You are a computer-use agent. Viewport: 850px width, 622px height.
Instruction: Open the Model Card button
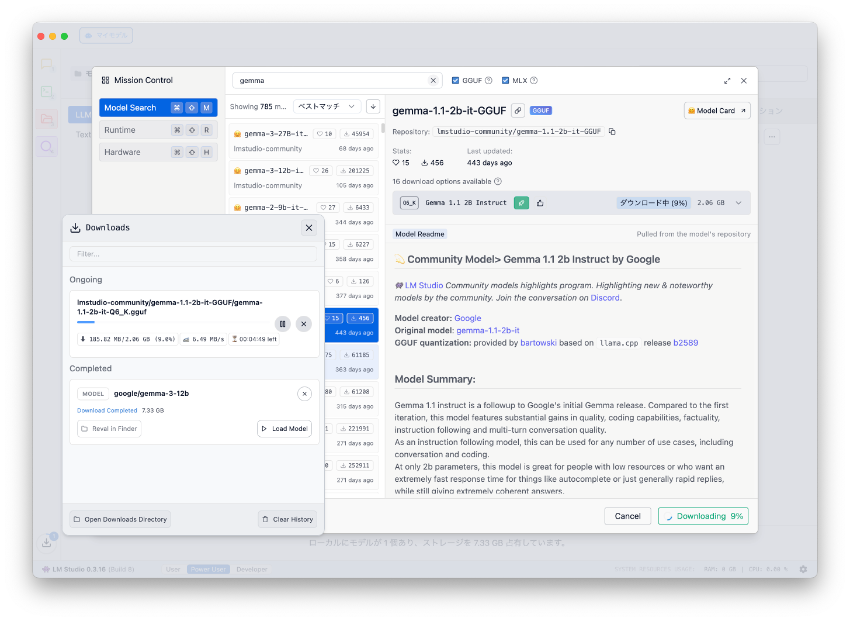click(x=717, y=111)
